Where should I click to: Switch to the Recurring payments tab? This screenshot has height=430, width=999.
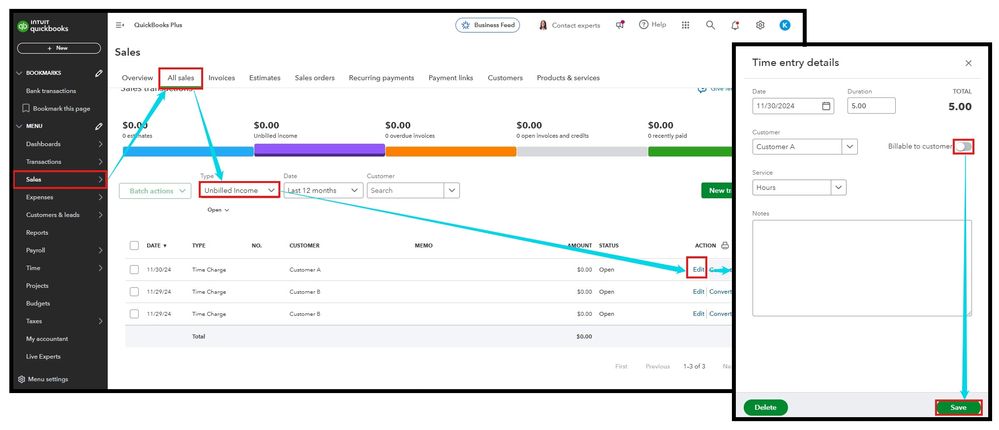click(381, 78)
